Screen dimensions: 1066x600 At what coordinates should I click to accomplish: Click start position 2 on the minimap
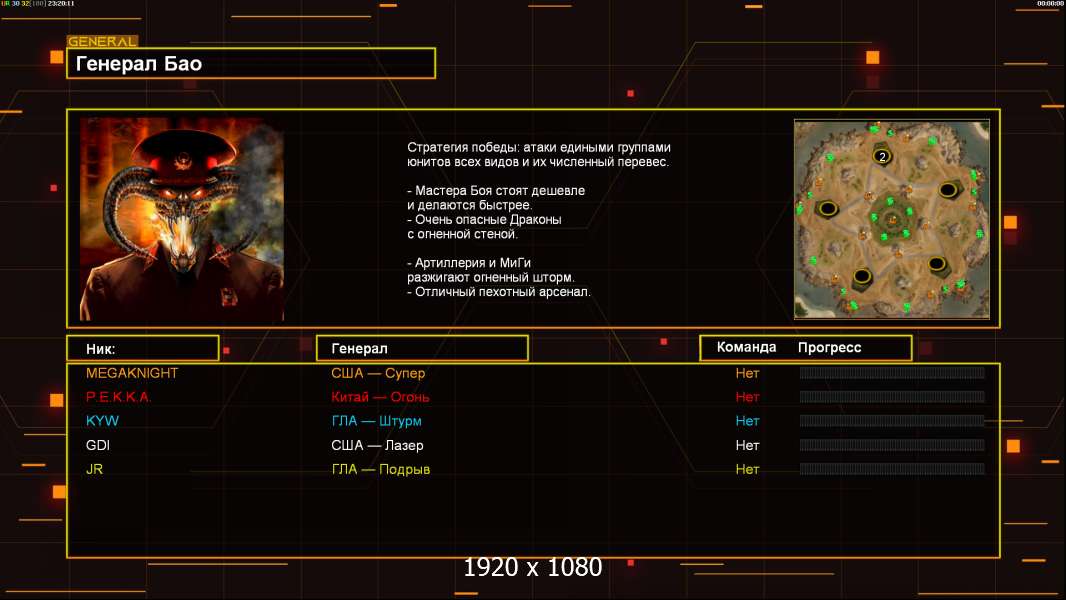pos(882,156)
